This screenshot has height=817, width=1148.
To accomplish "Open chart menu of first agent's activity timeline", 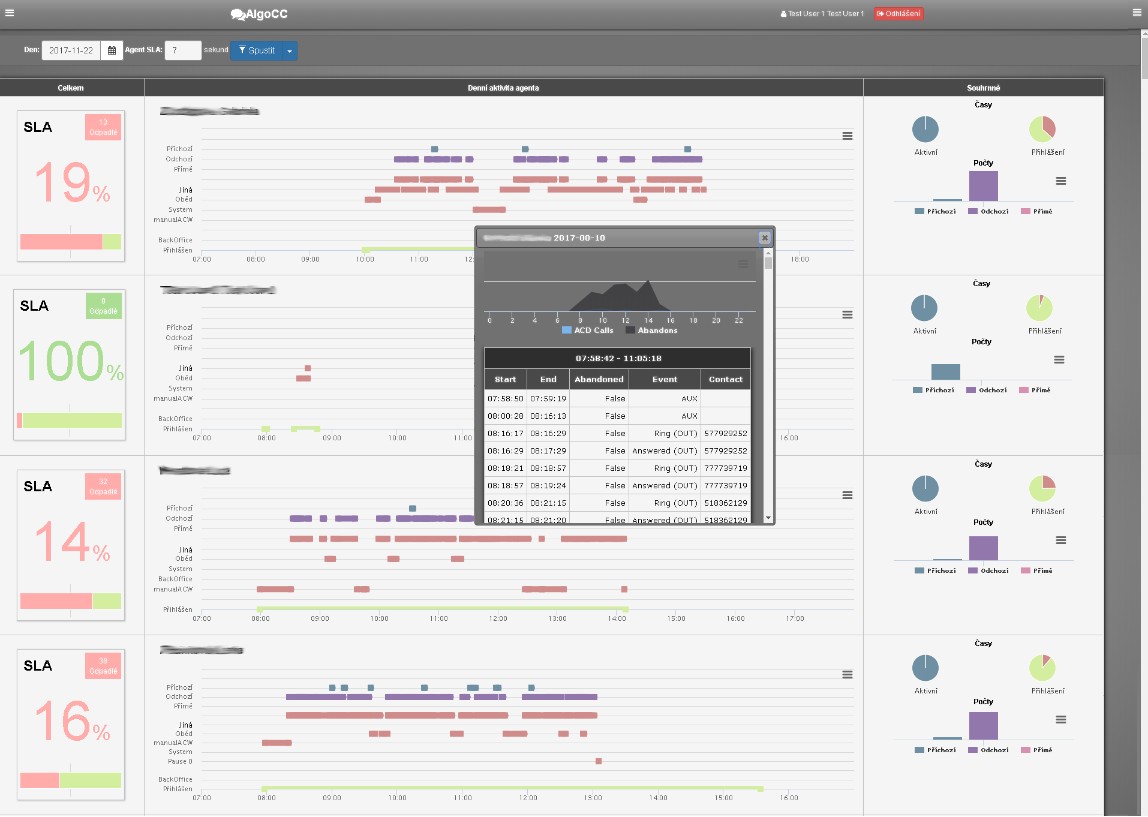I will click(x=847, y=136).
